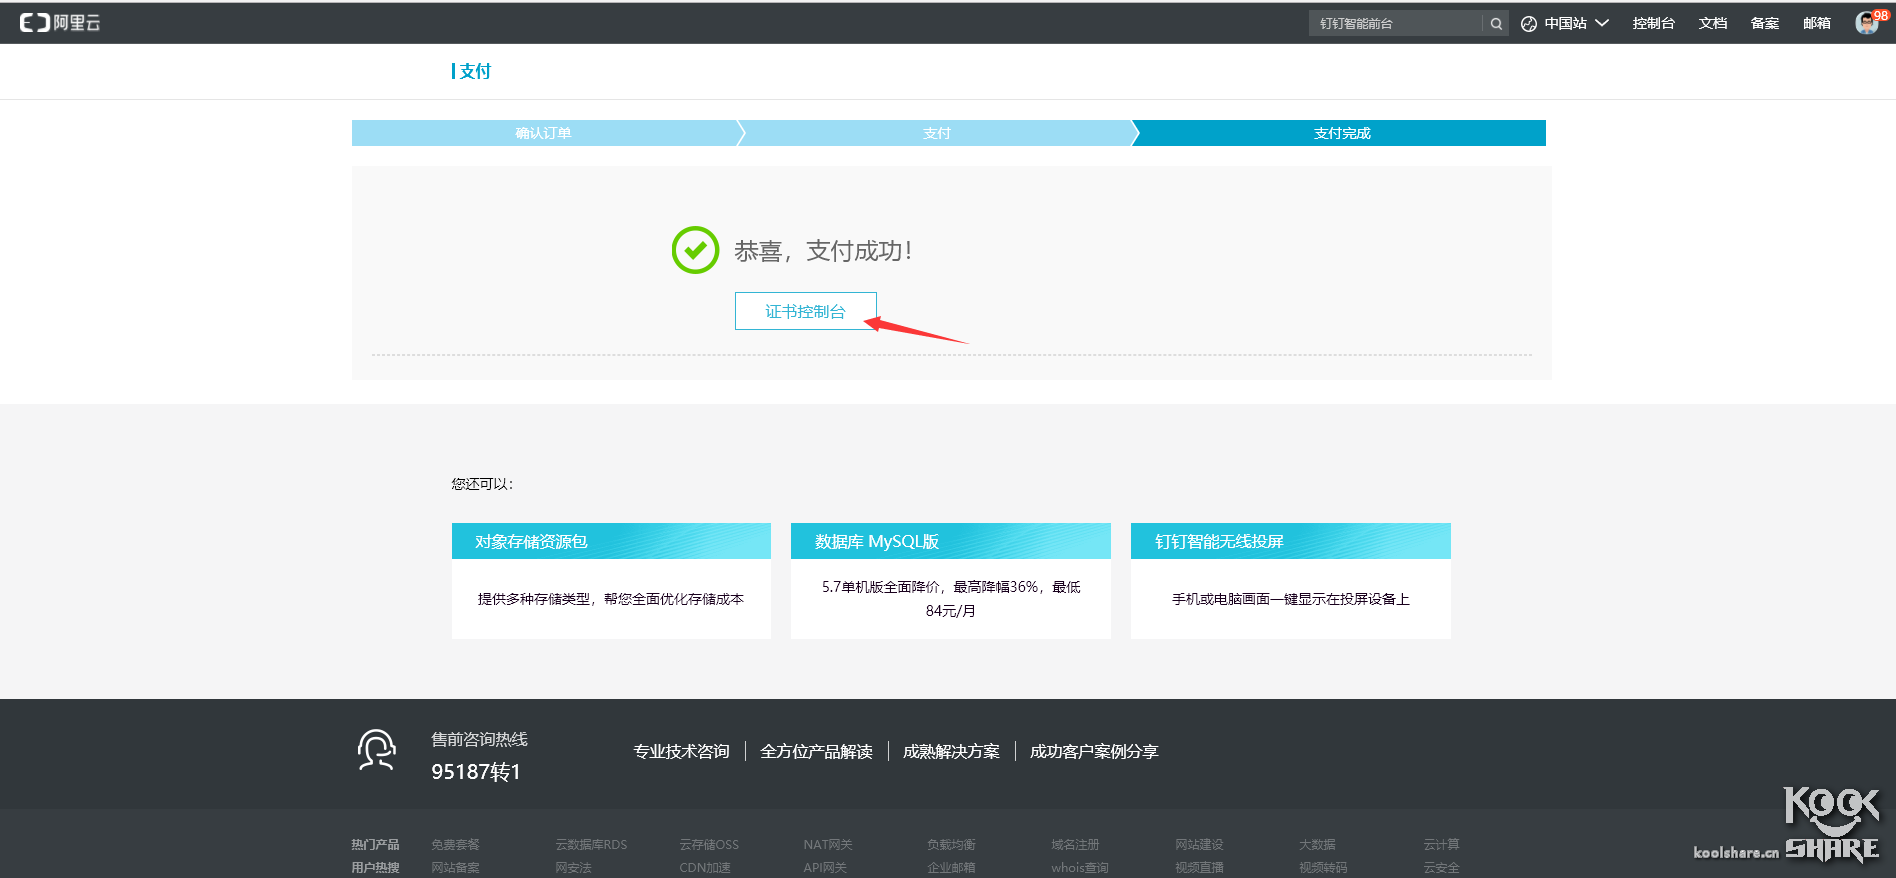1896x878 pixels.
Task: Select the 确认订单 step
Action: click(544, 133)
